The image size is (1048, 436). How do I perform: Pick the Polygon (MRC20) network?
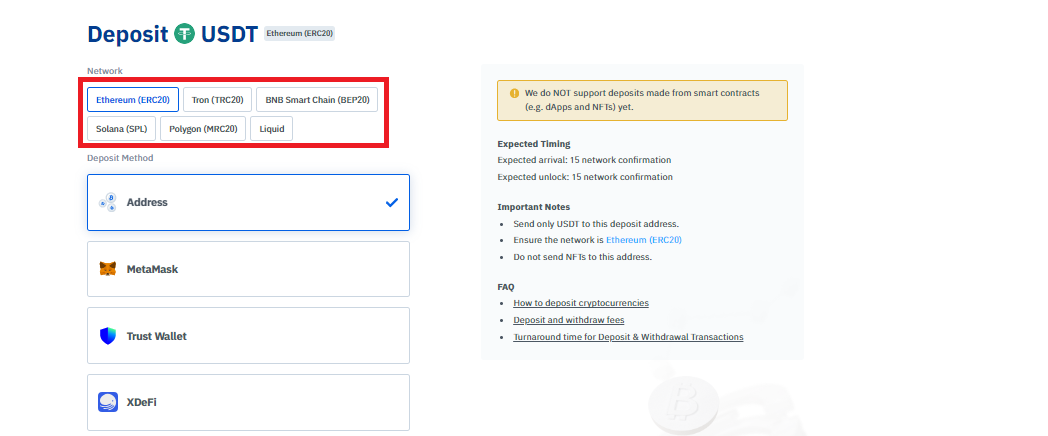pyautogui.click(x=203, y=129)
